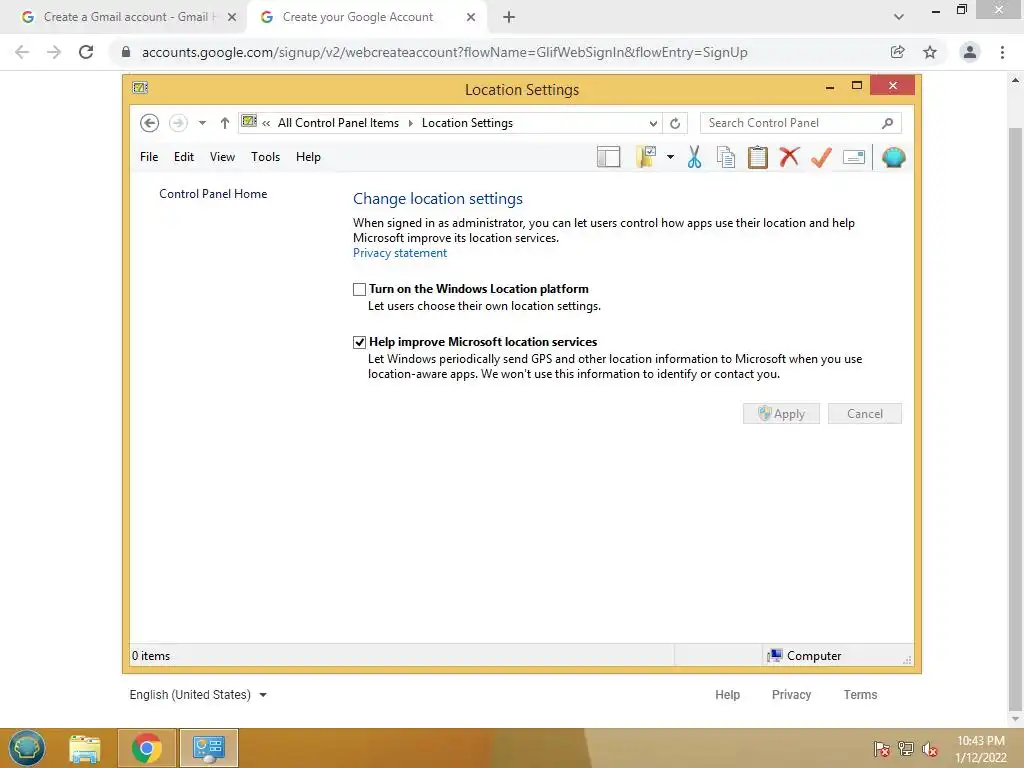Open the File menu
This screenshot has height=768, width=1024.
[149, 157]
